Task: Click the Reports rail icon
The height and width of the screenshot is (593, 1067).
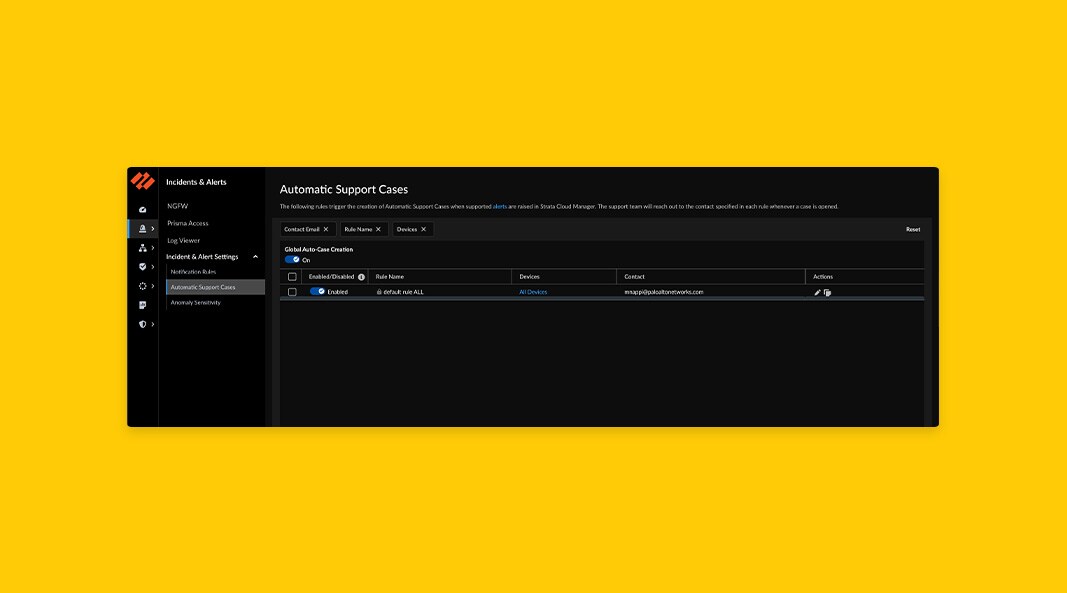Action: coord(143,304)
